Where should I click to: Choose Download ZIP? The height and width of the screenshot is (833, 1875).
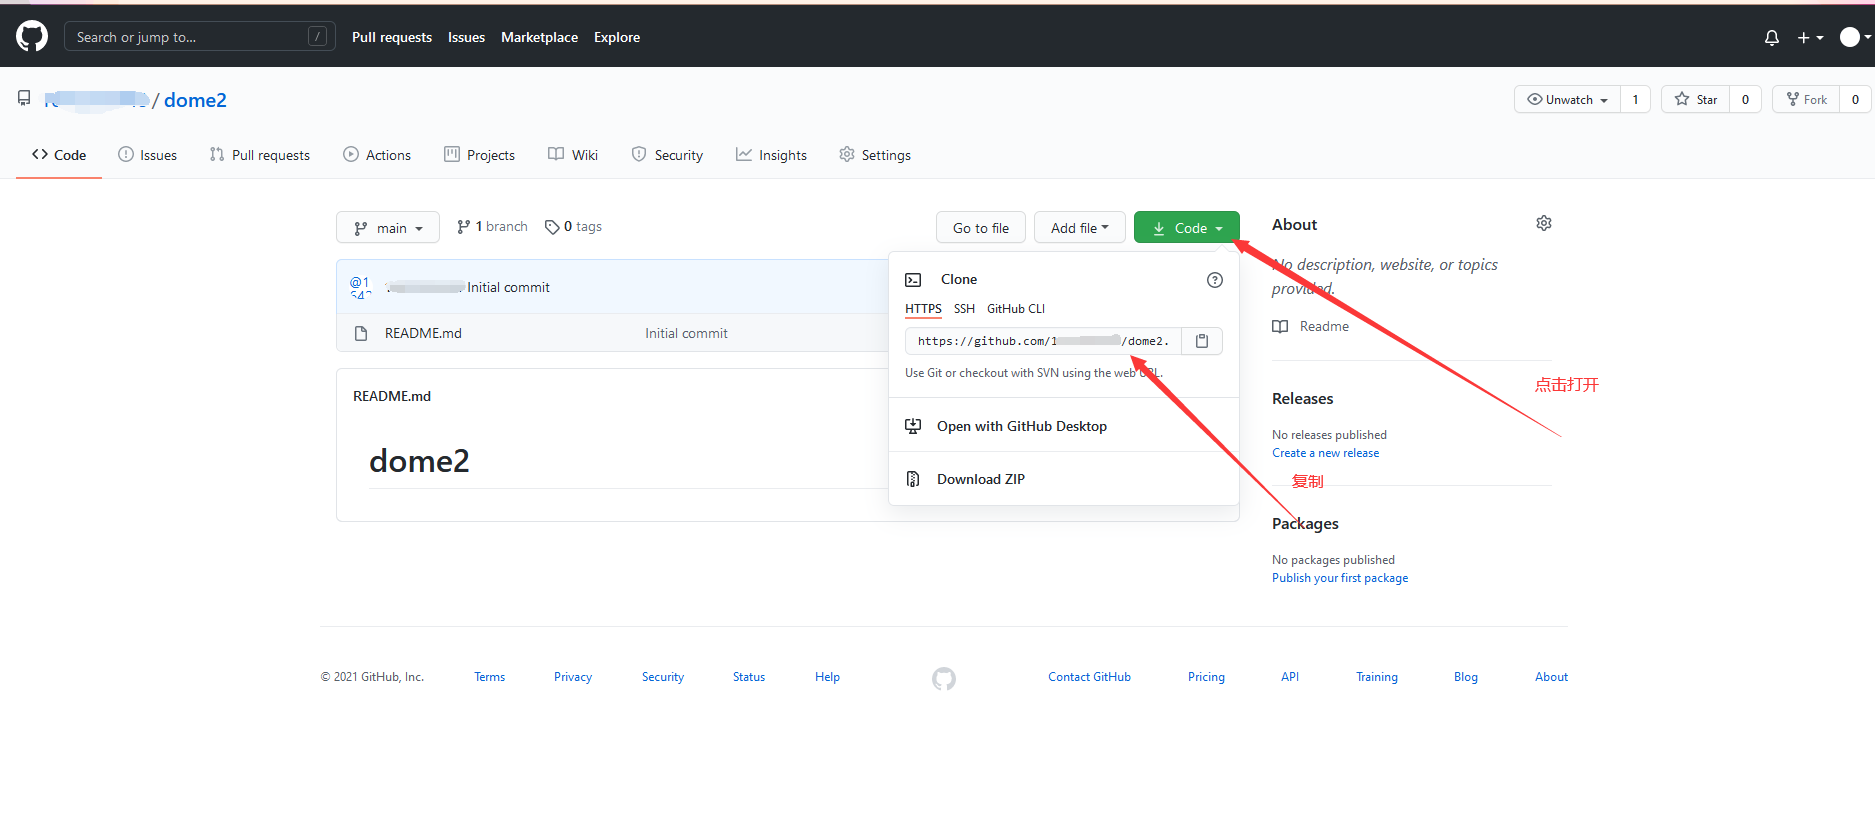[x=1064, y=479]
